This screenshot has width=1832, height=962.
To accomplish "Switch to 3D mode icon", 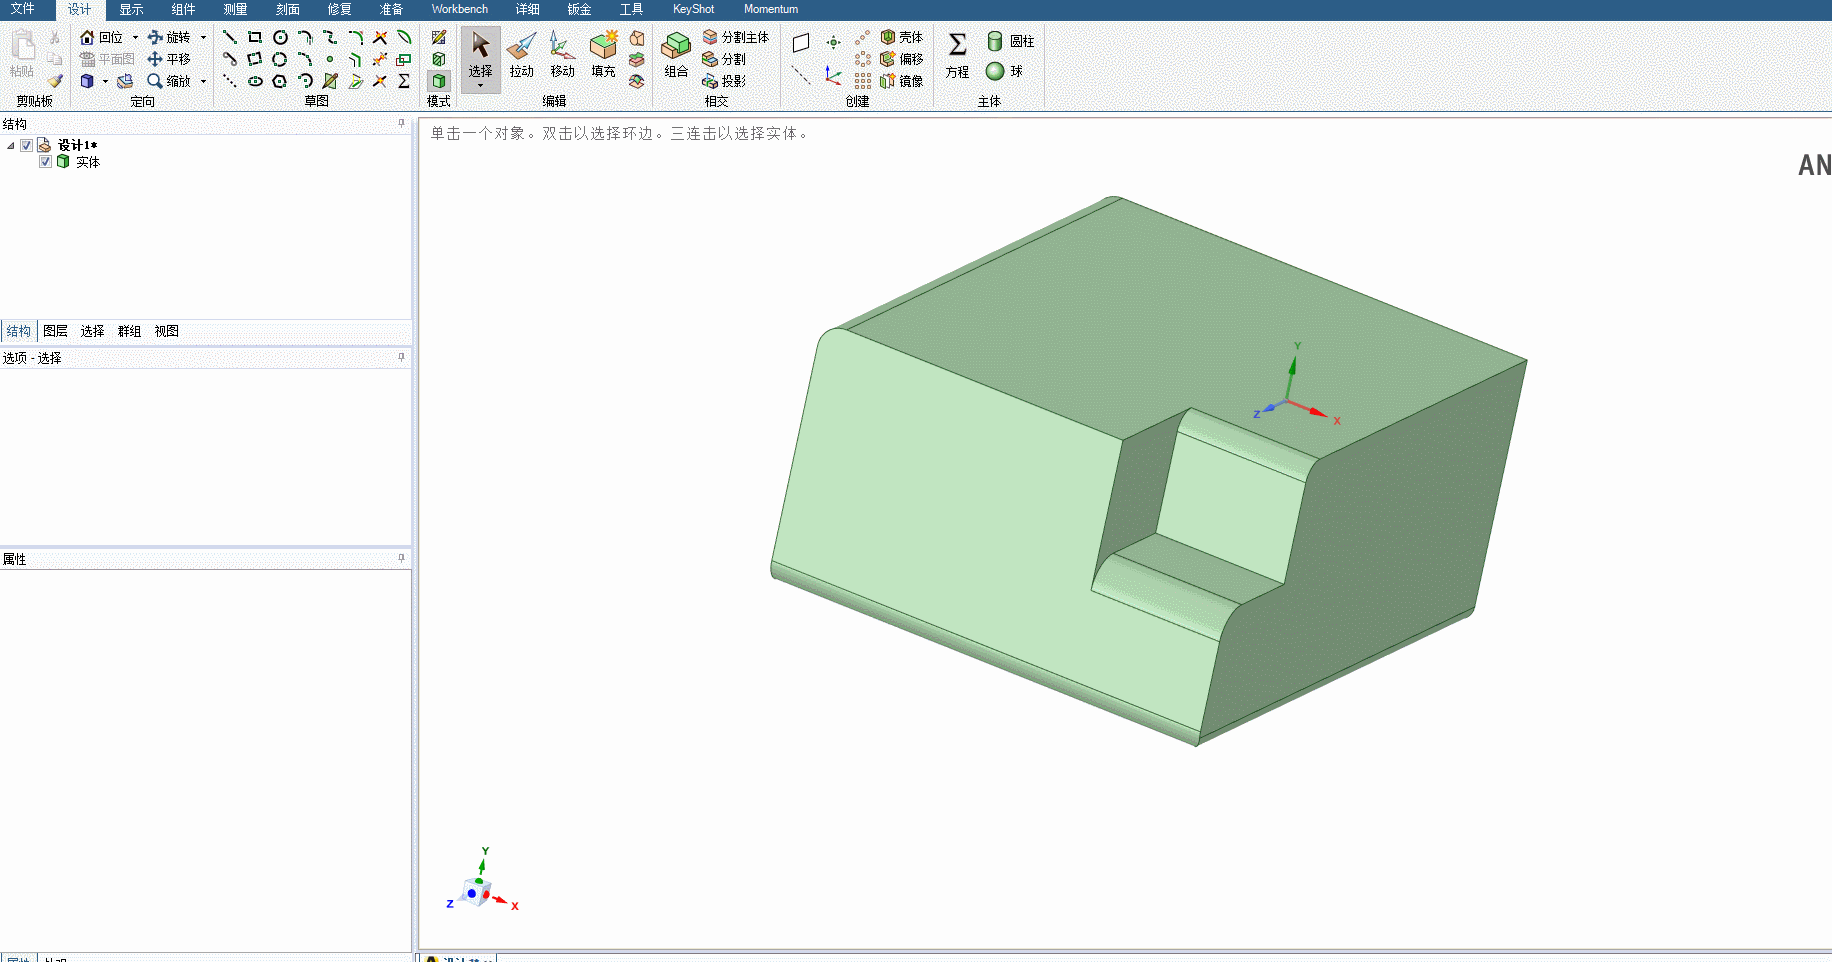I will [x=439, y=81].
